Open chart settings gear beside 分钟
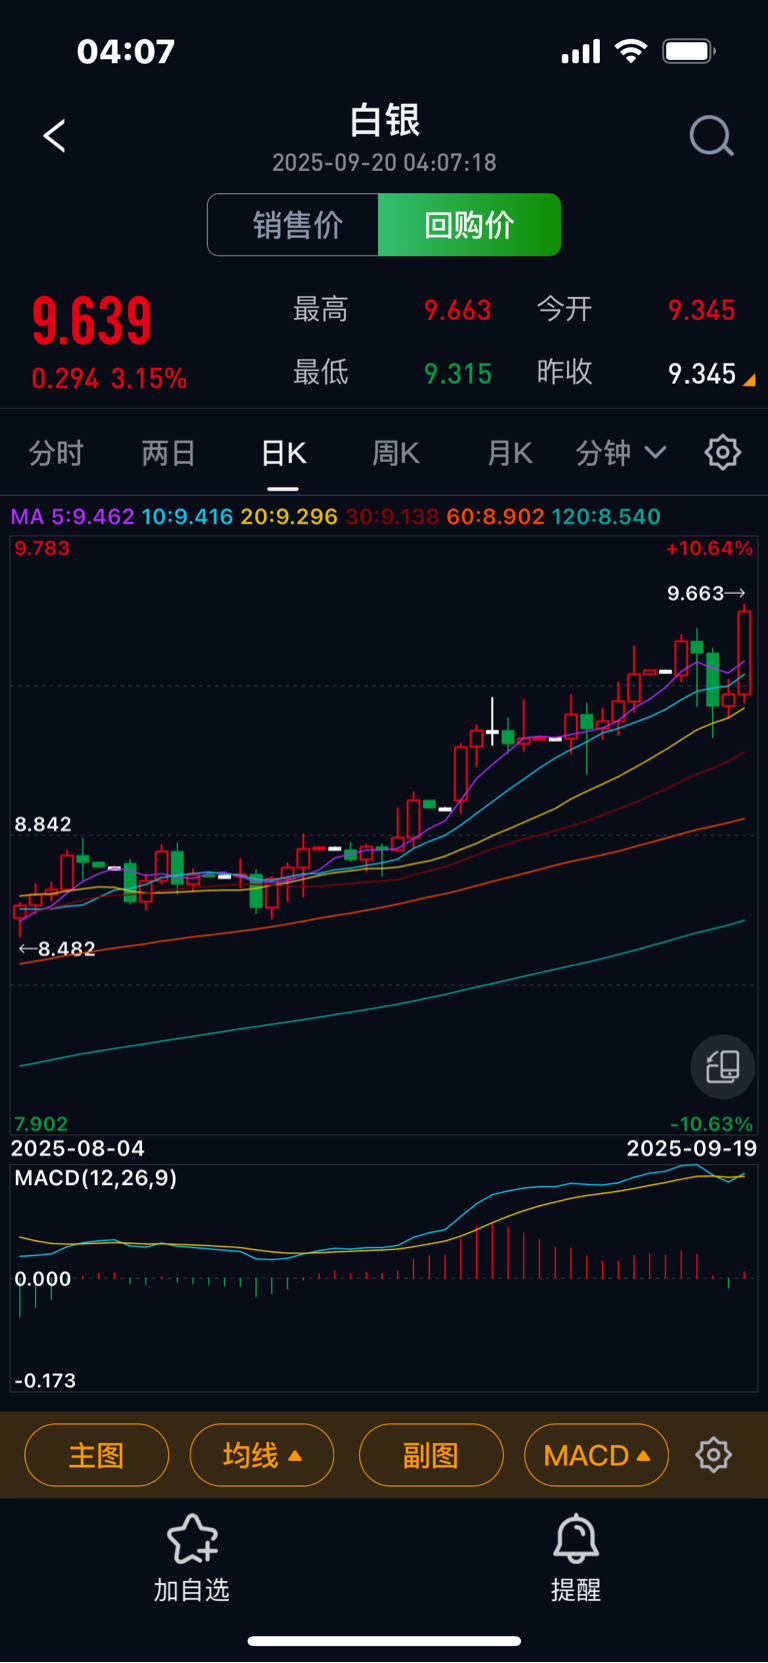 (722, 453)
